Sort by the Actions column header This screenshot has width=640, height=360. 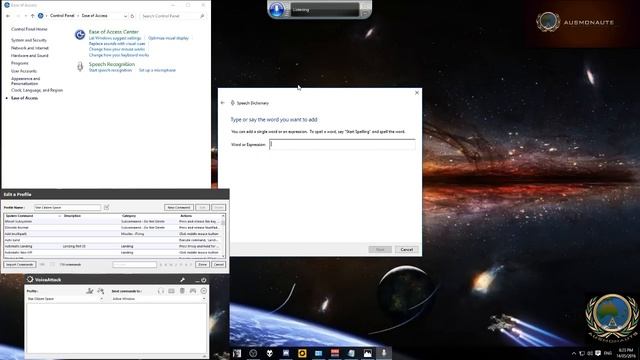click(x=186, y=216)
